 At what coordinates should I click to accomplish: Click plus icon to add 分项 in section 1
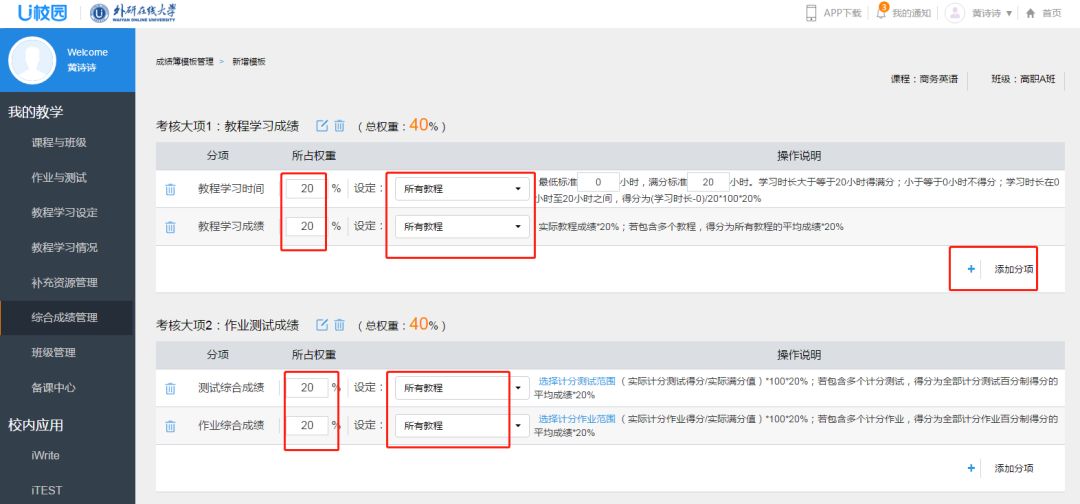(x=971, y=269)
